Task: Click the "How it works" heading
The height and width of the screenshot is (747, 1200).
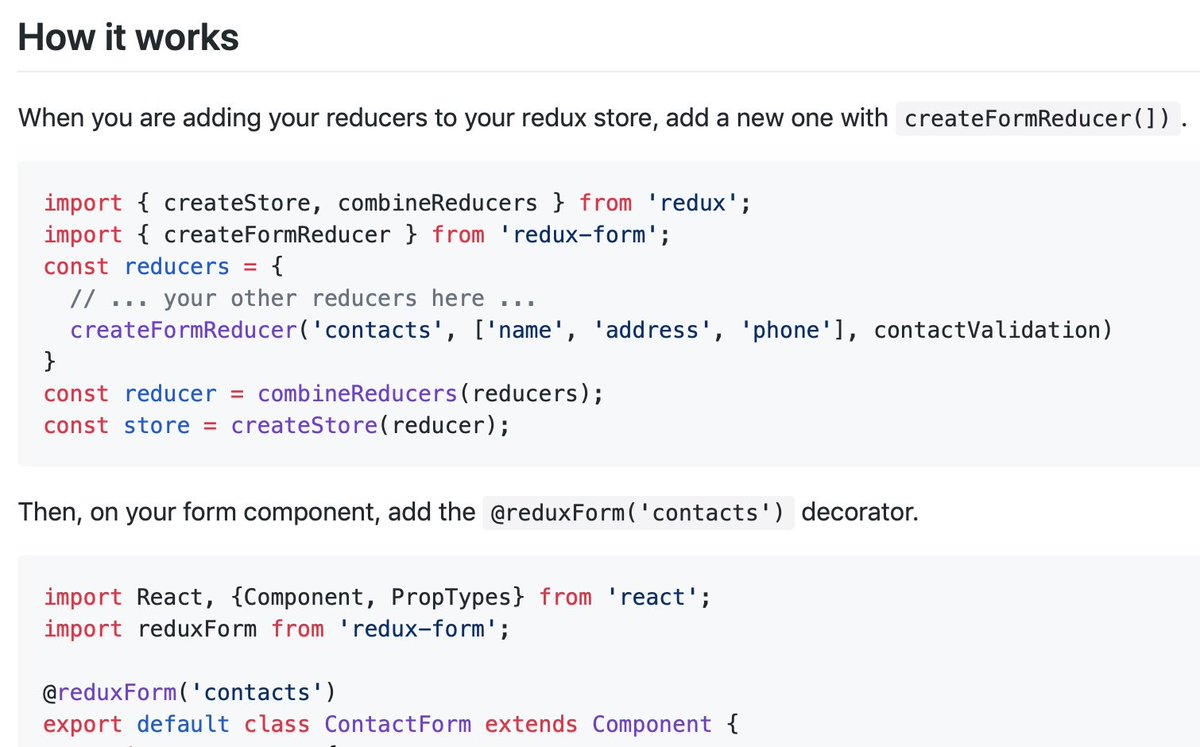Action: [x=128, y=38]
